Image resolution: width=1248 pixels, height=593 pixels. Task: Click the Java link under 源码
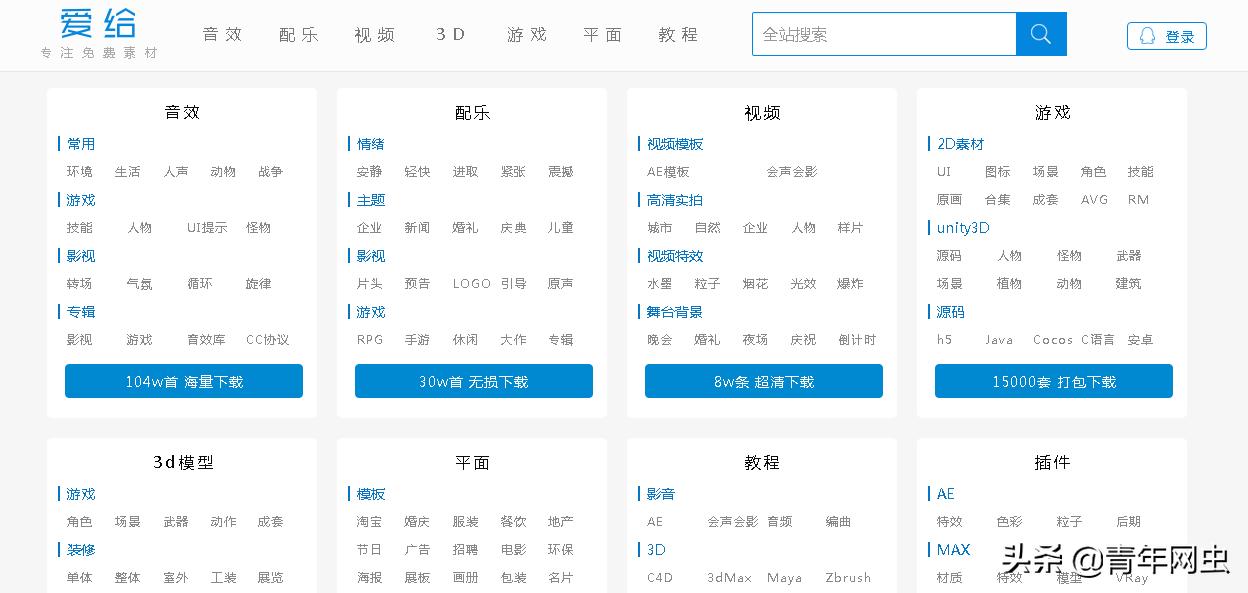coord(999,339)
